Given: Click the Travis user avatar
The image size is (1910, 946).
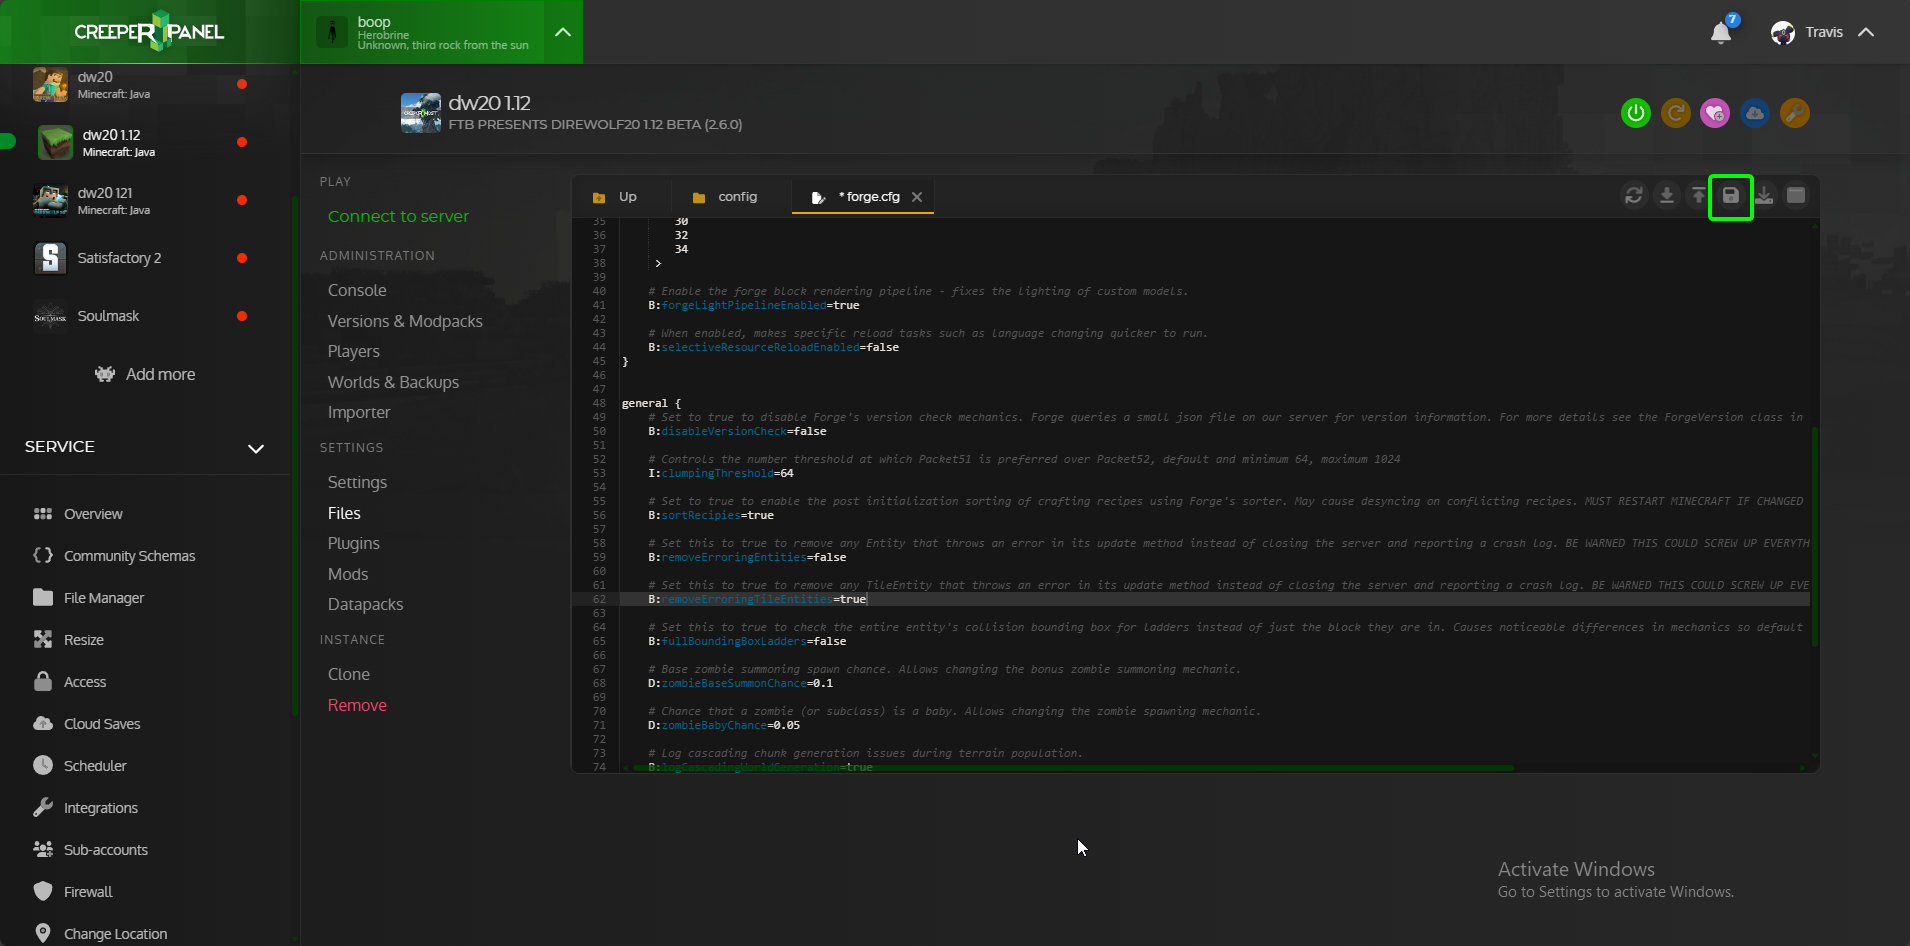Looking at the screenshot, I should click(1782, 33).
